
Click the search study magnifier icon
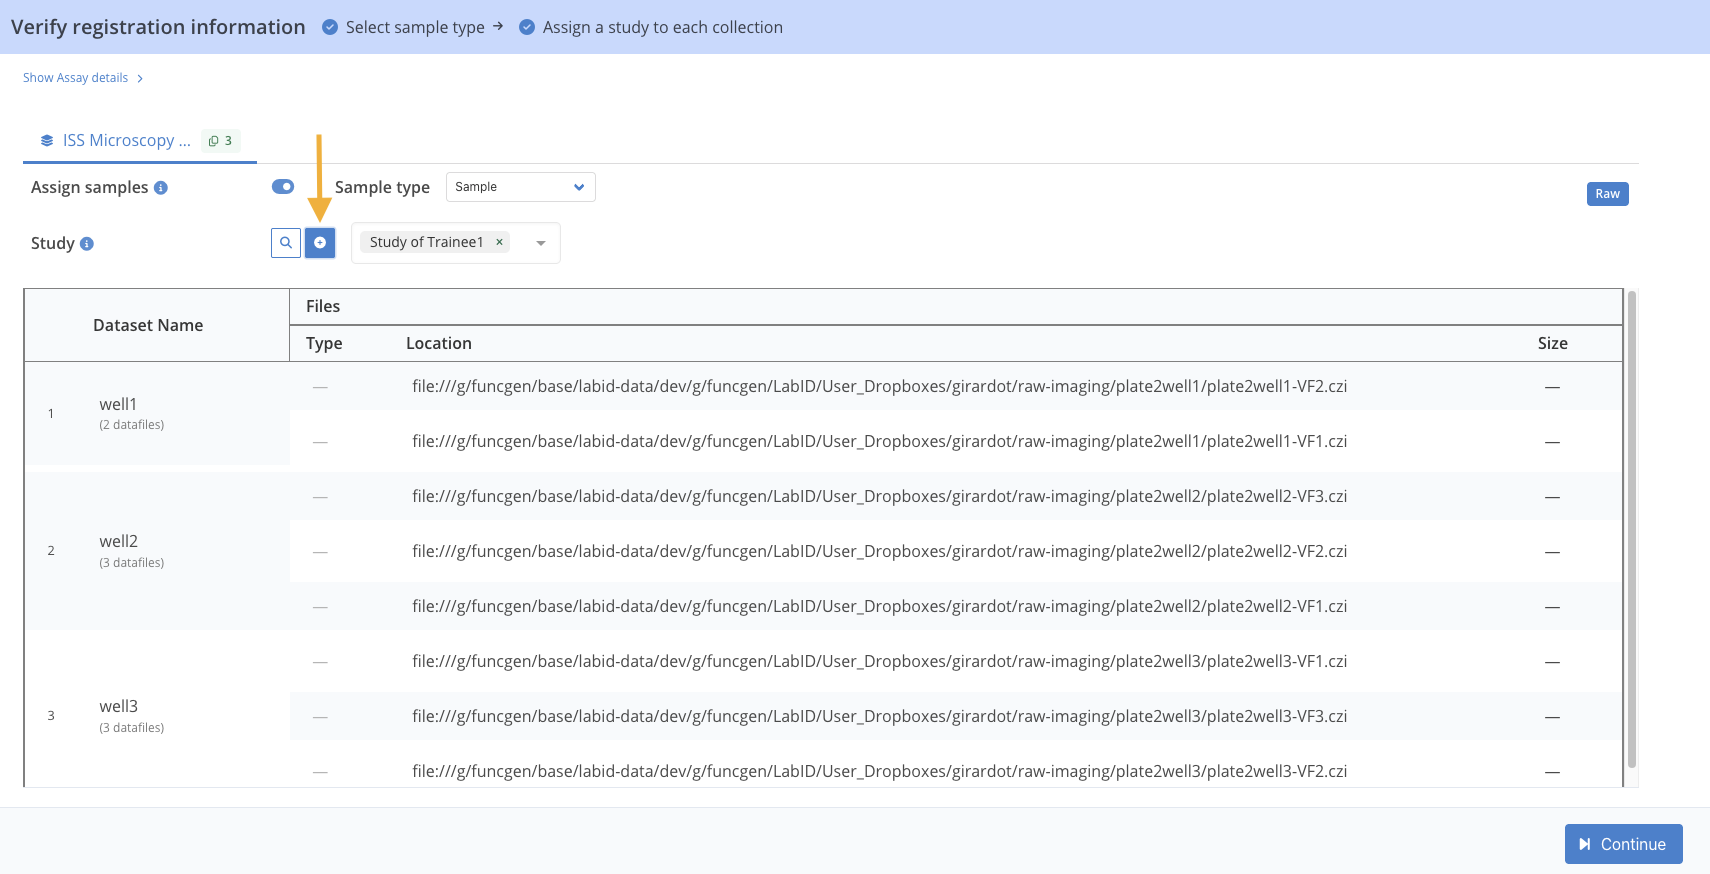coord(286,243)
